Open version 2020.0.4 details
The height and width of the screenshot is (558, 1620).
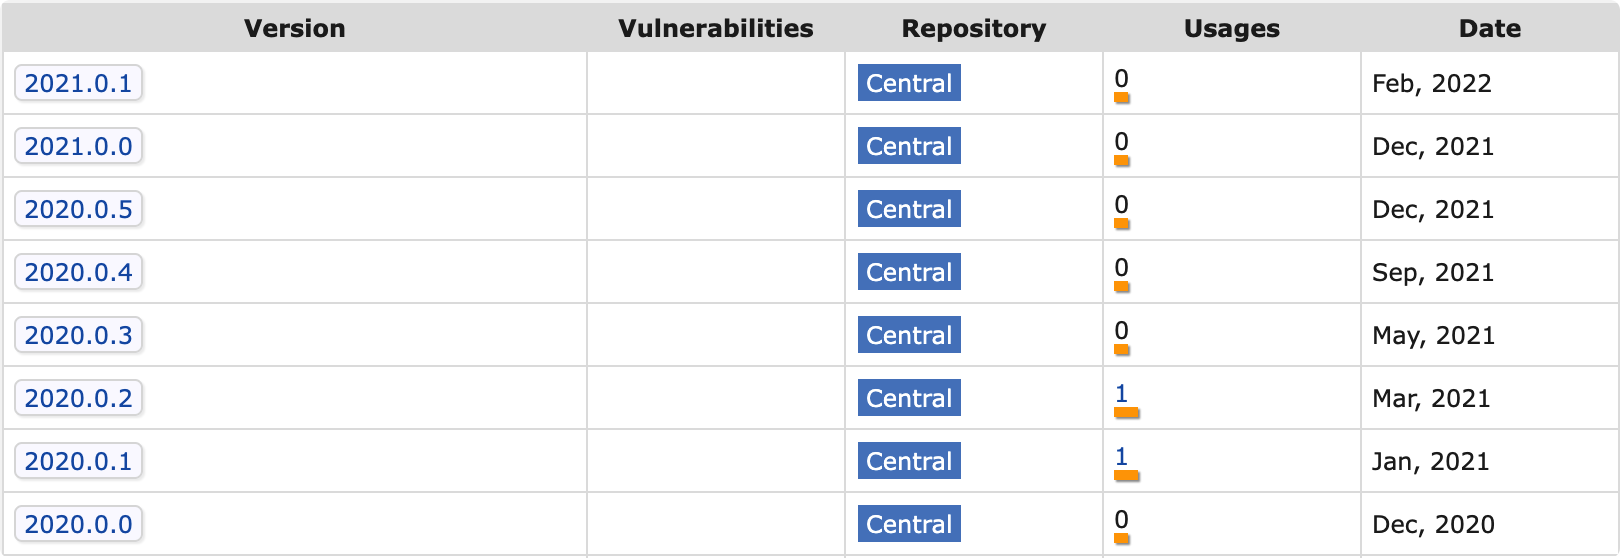[x=78, y=272]
